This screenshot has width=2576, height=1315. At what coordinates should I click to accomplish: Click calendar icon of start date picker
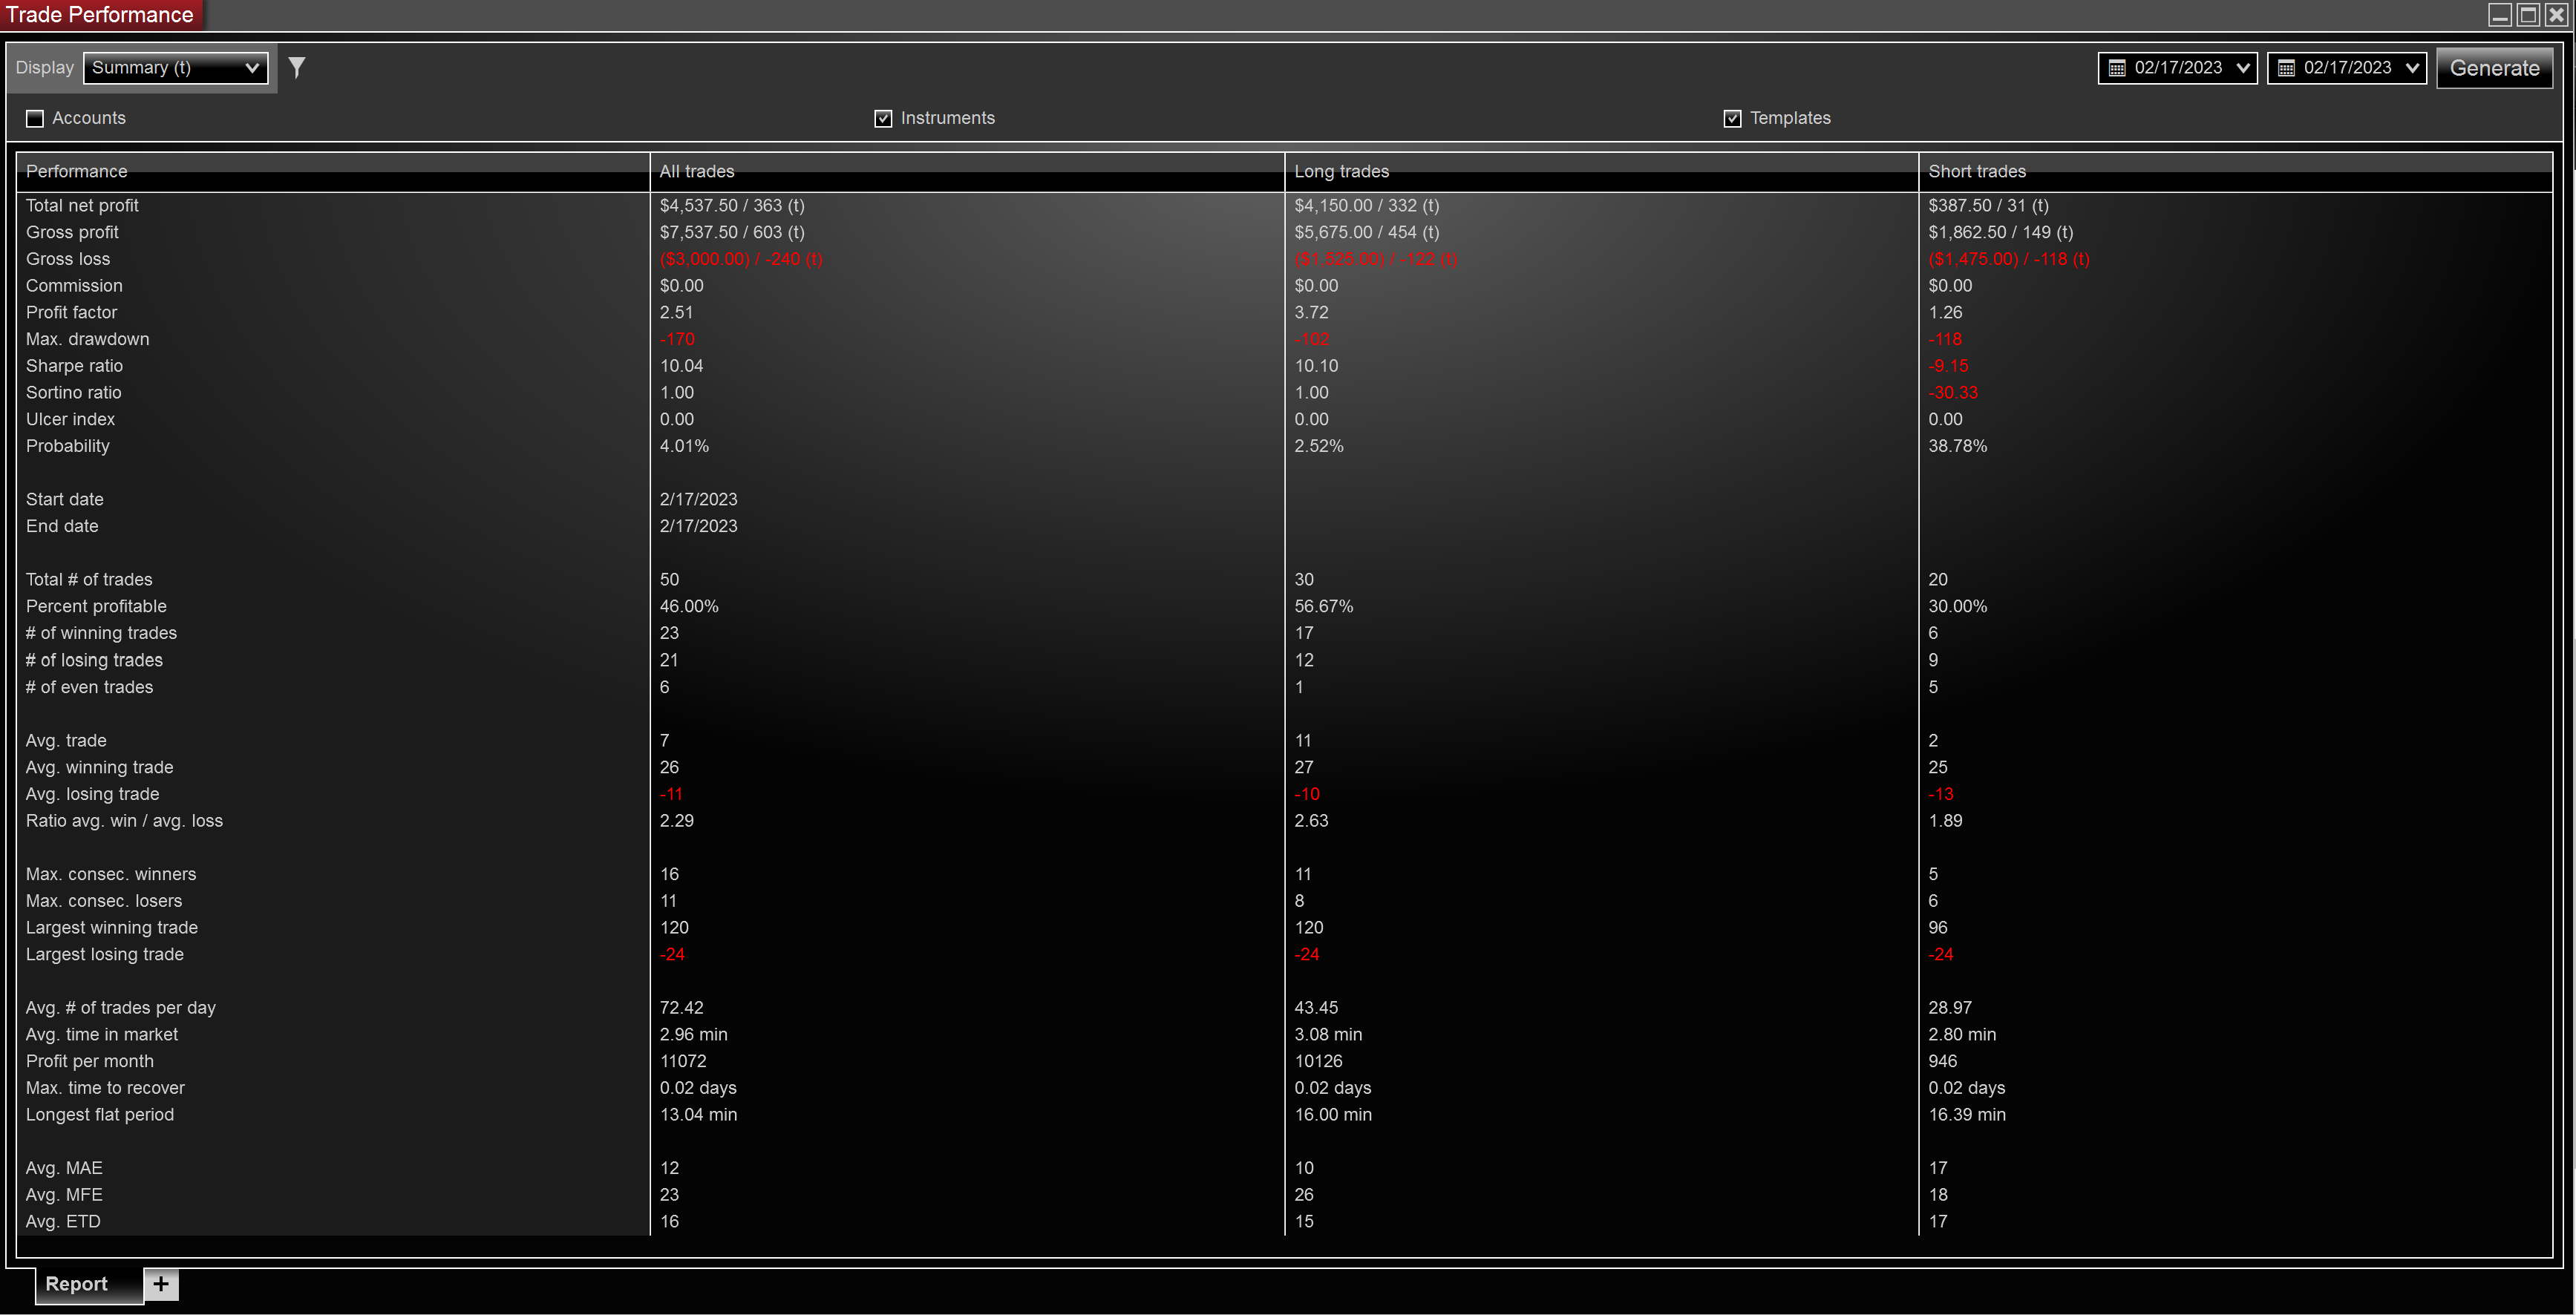point(2116,68)
